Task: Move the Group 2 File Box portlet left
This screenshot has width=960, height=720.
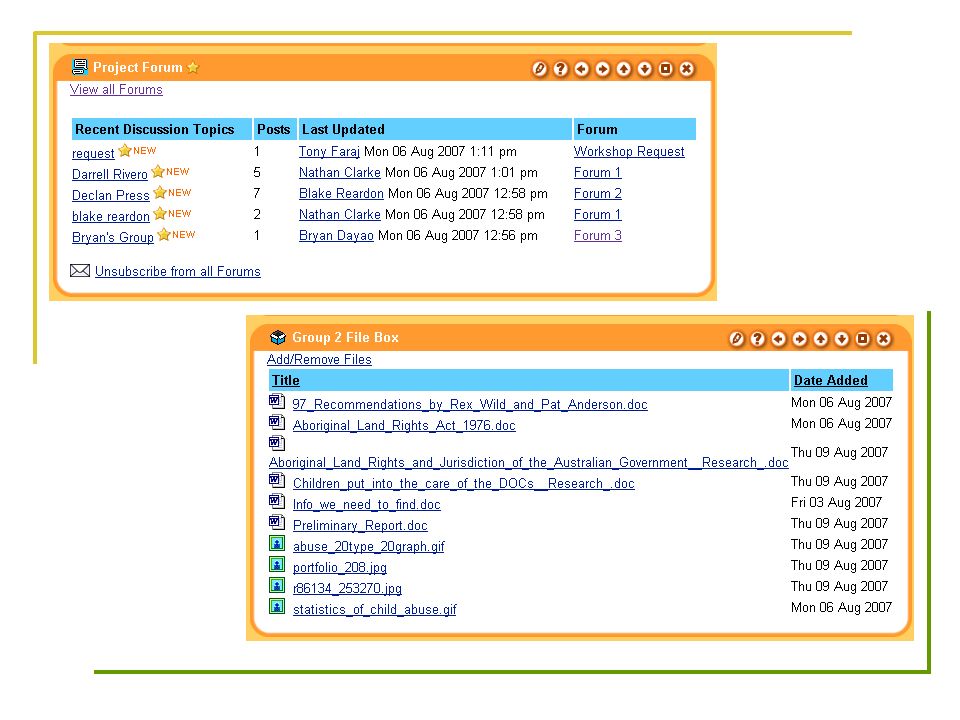Action: pos(779,339)
